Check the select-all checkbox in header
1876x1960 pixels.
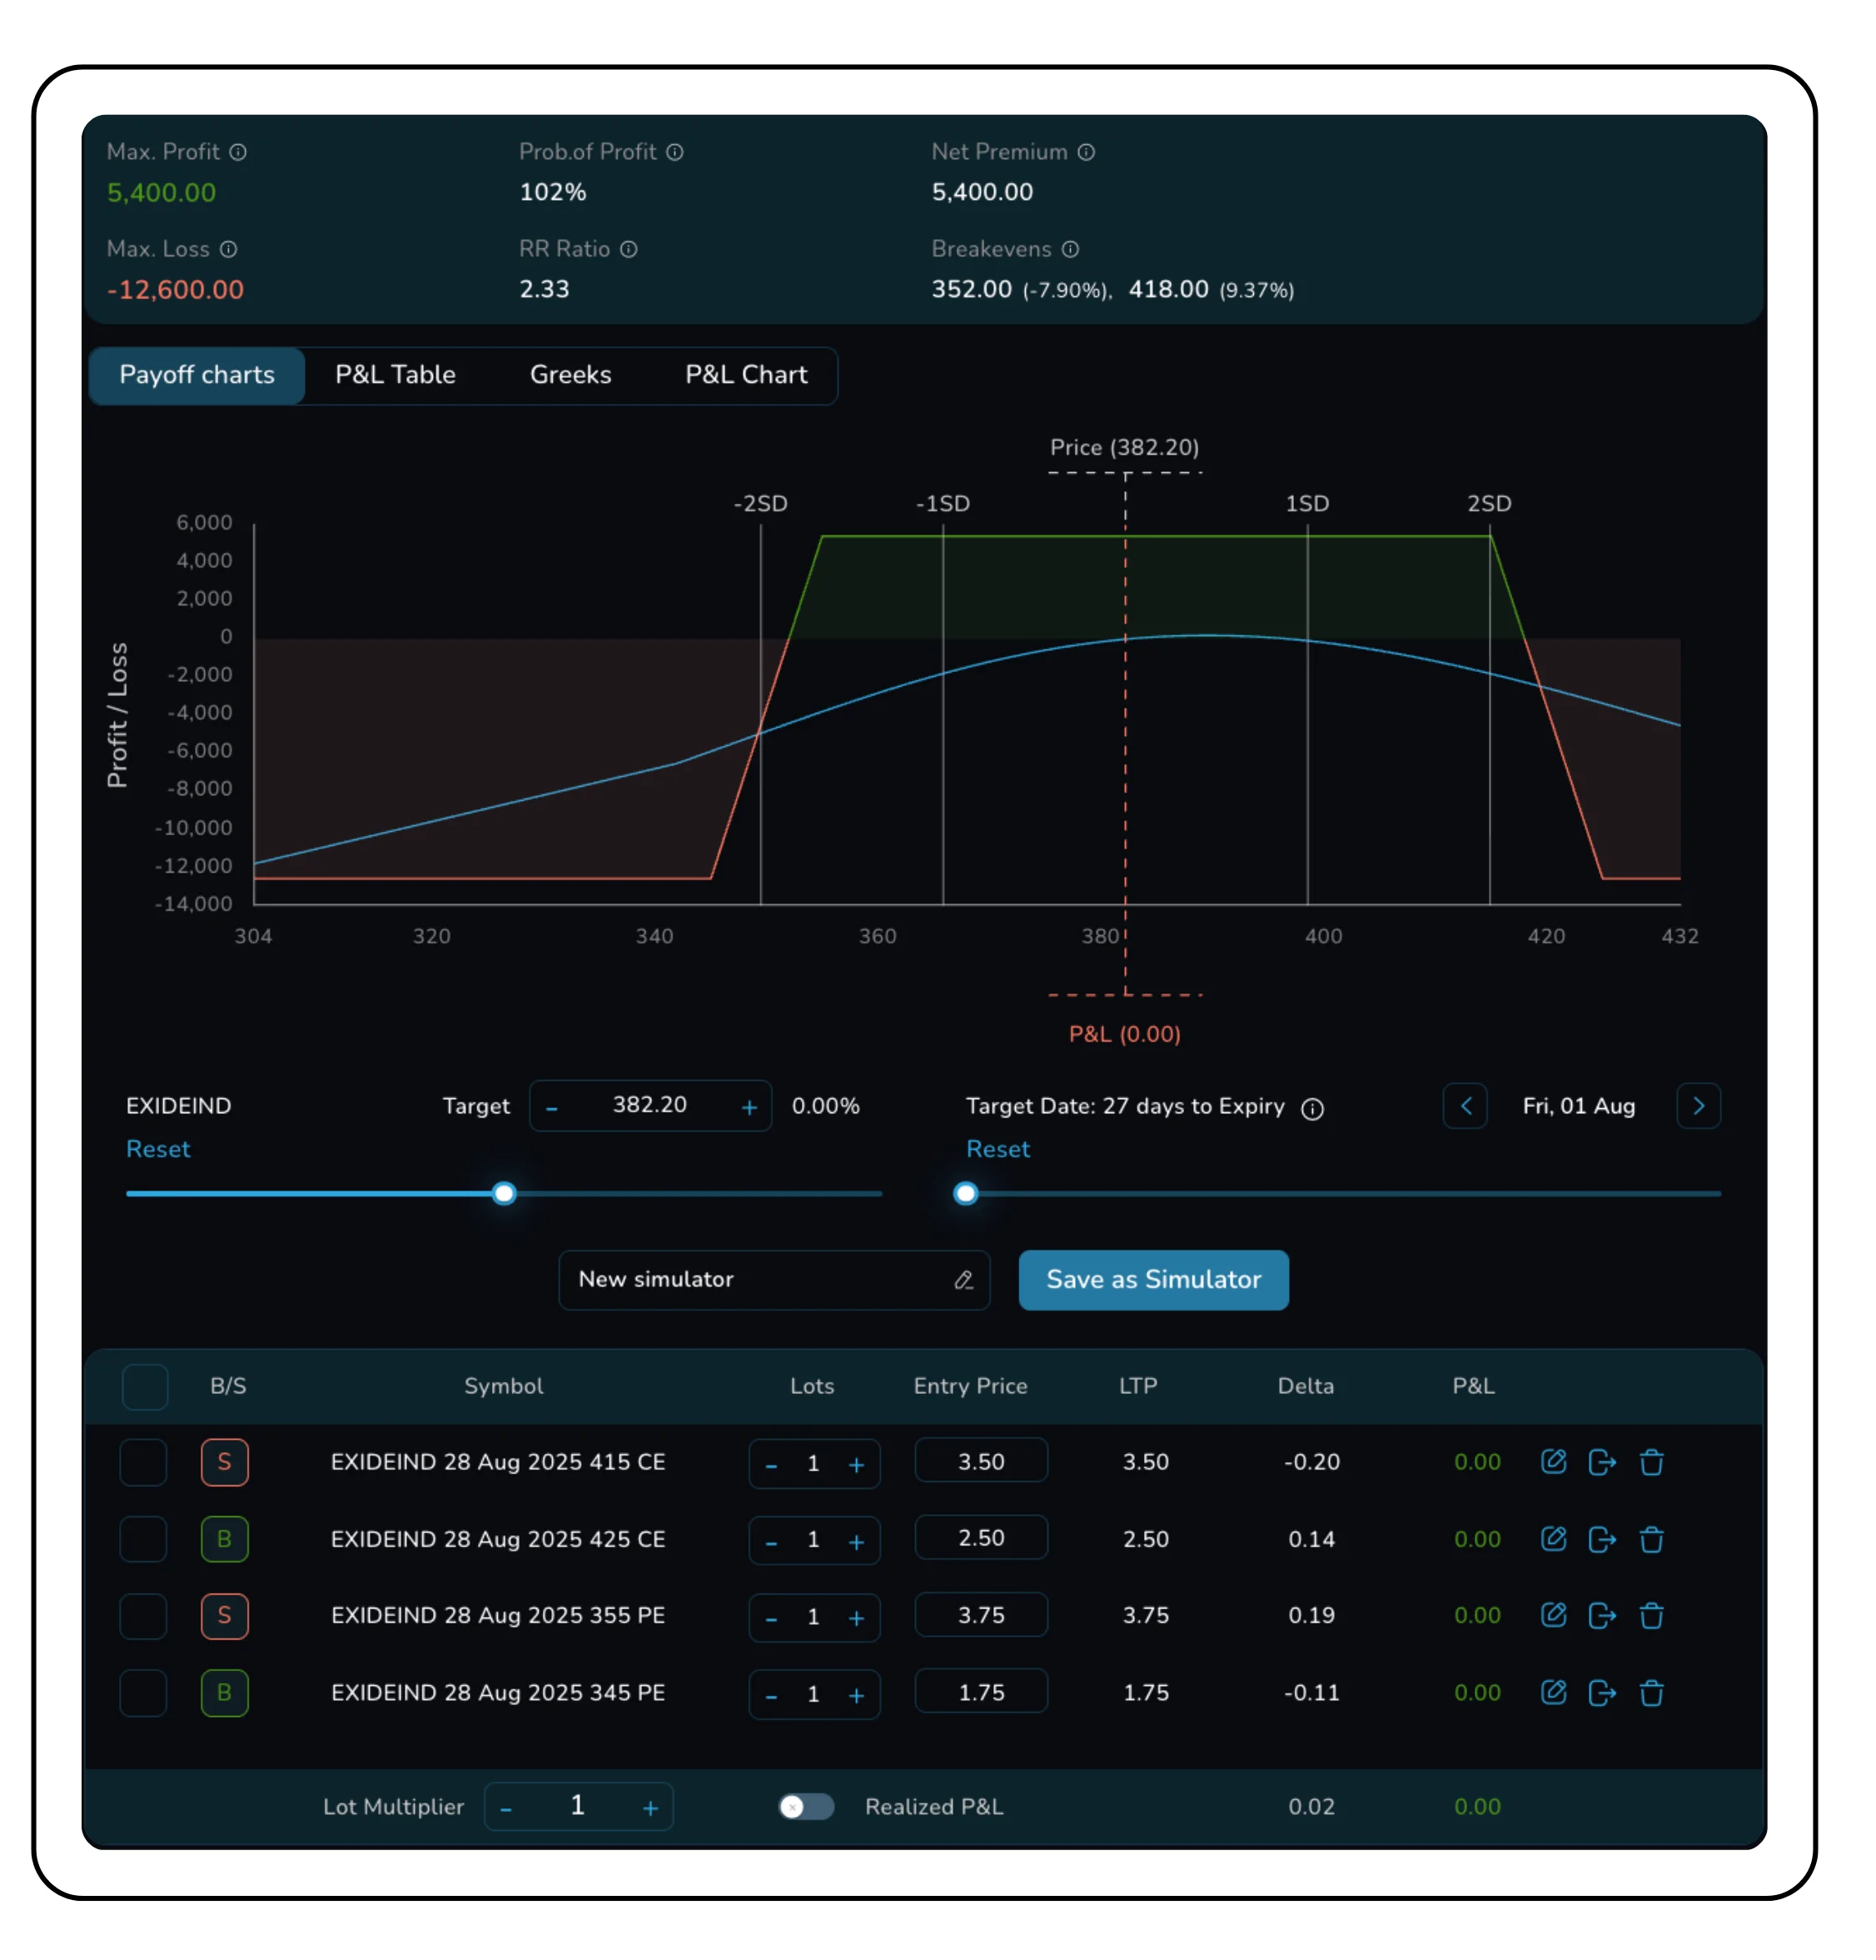(x=145, y=1386)
